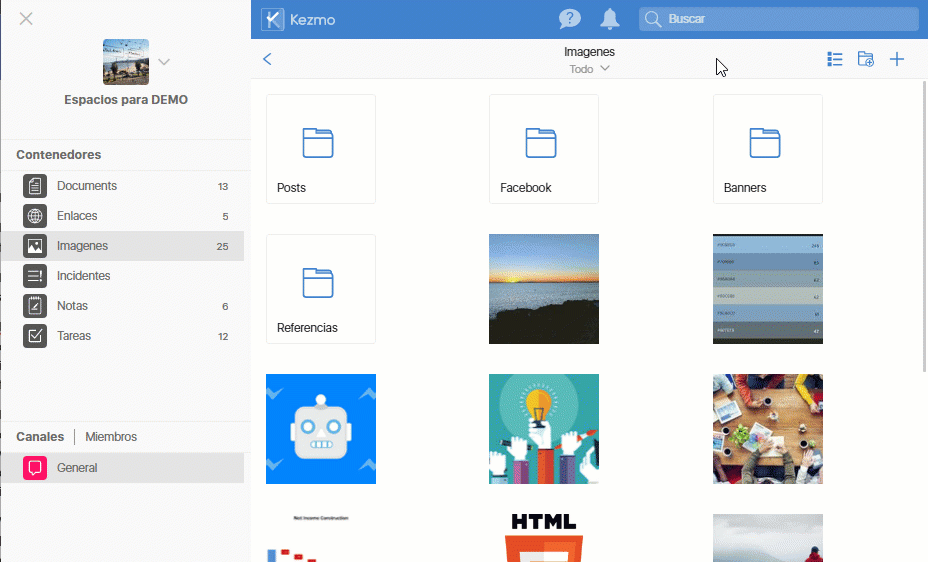This screenshot has width=928, height=562.
Task: Click the Buscar search field
Action: [x=779, y=19]
